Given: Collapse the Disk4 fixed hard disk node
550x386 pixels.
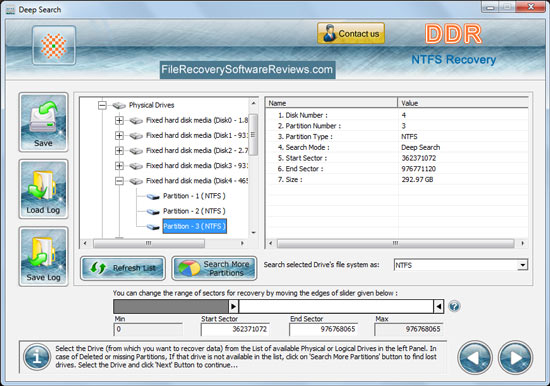Looking at the screenshot, I should [x=119, y=181].
